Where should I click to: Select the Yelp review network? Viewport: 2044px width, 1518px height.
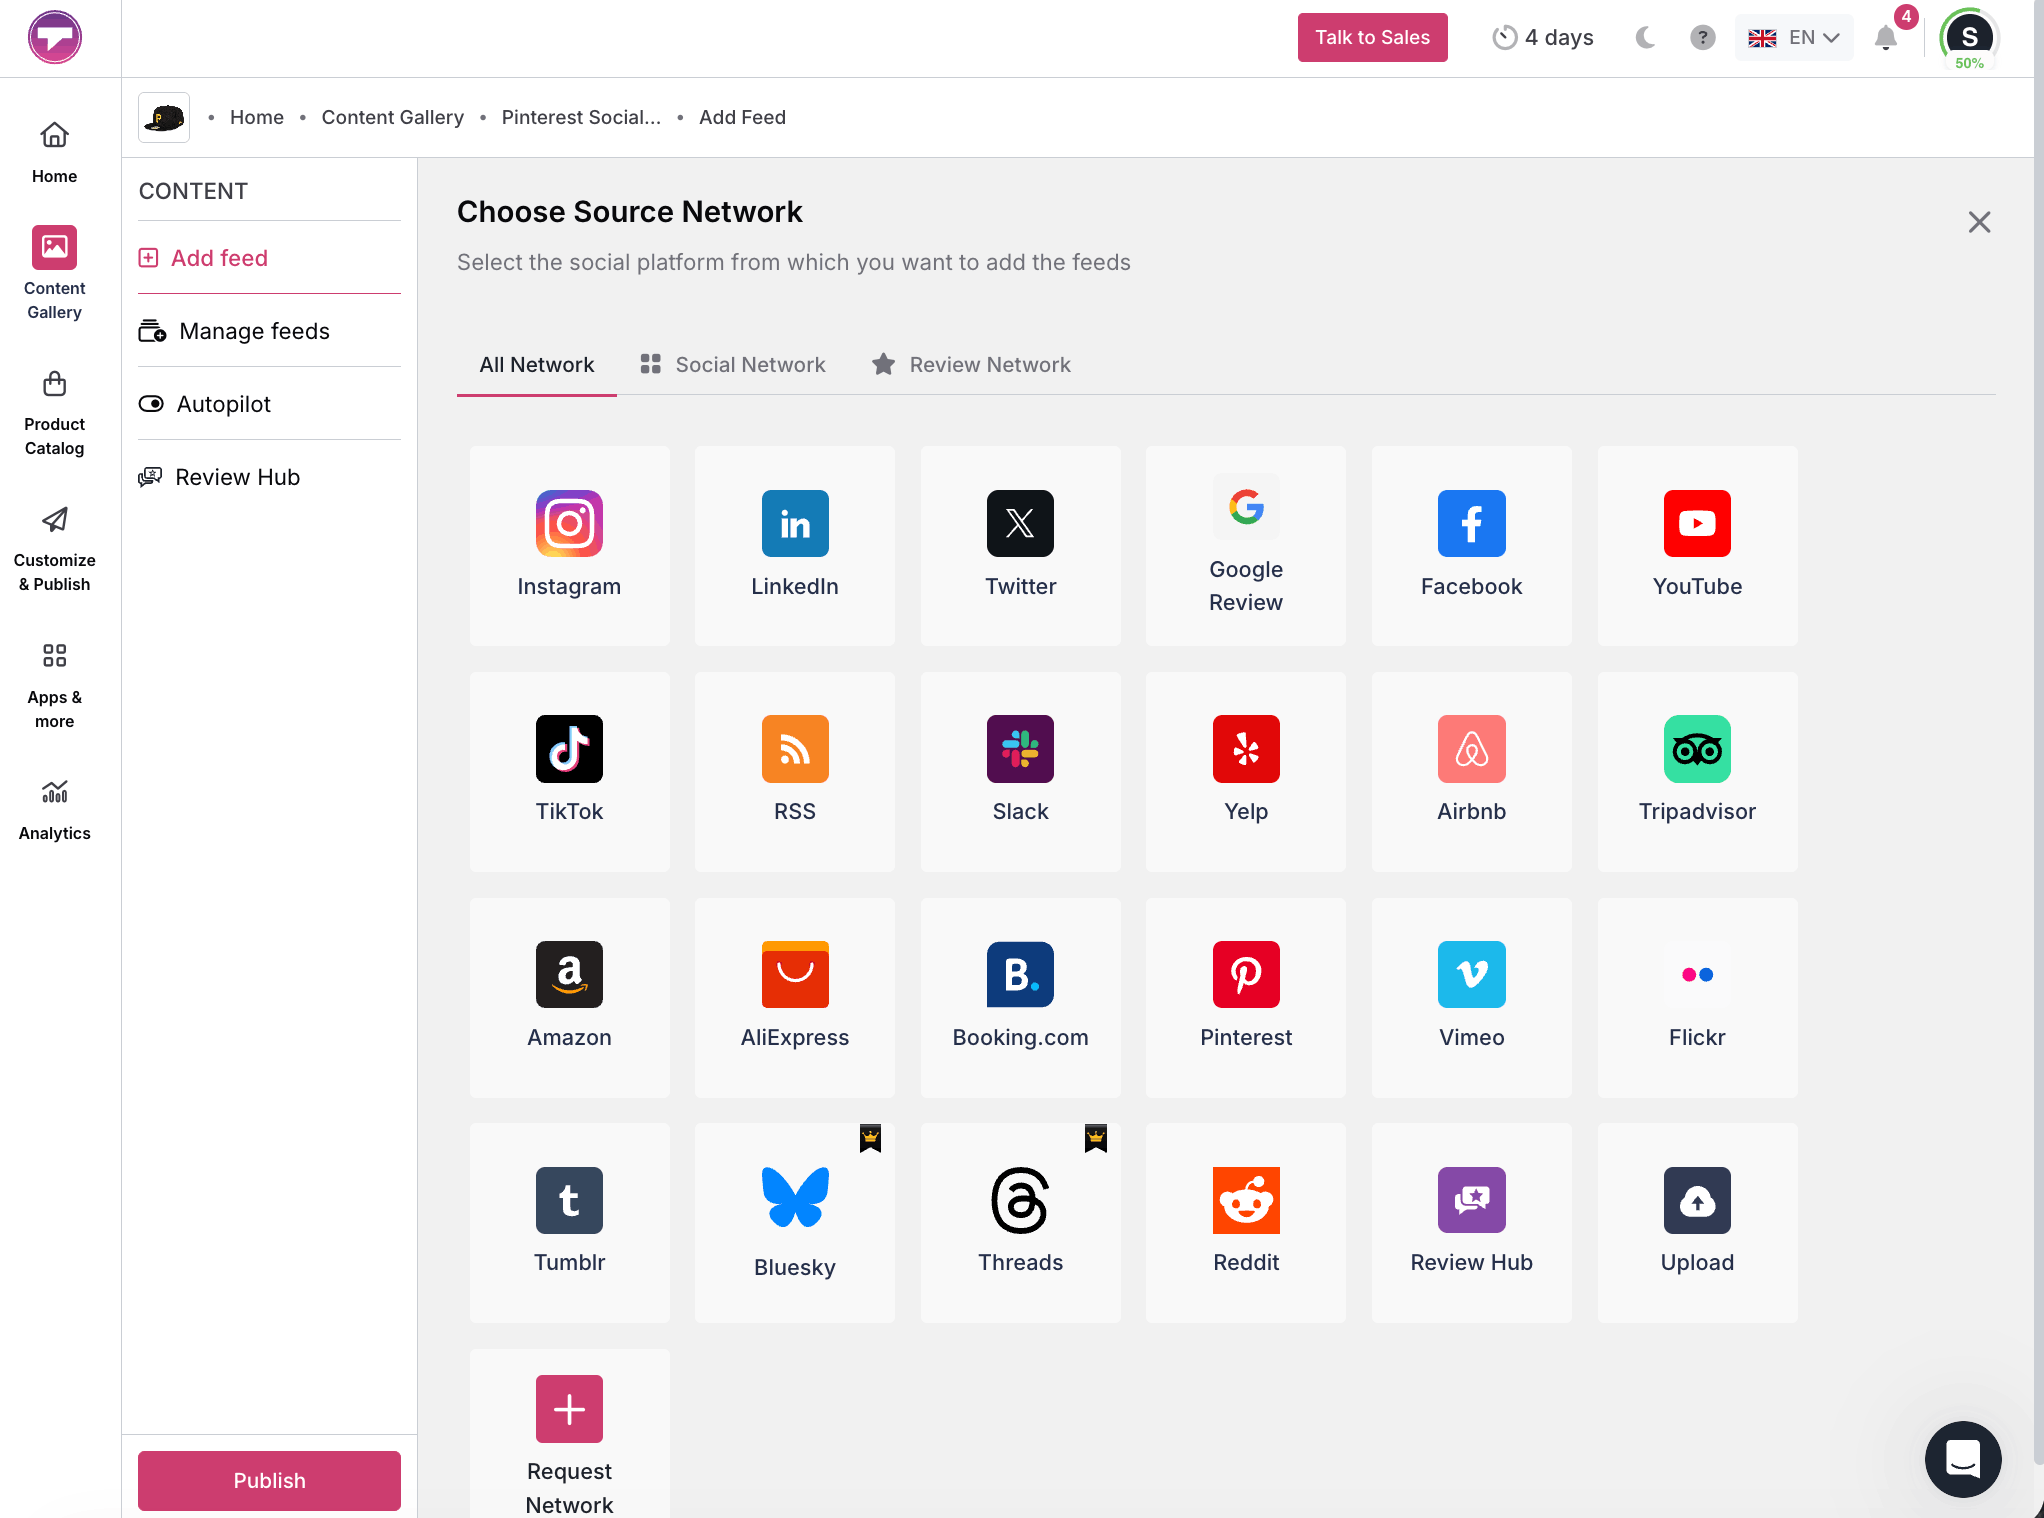1246,771
